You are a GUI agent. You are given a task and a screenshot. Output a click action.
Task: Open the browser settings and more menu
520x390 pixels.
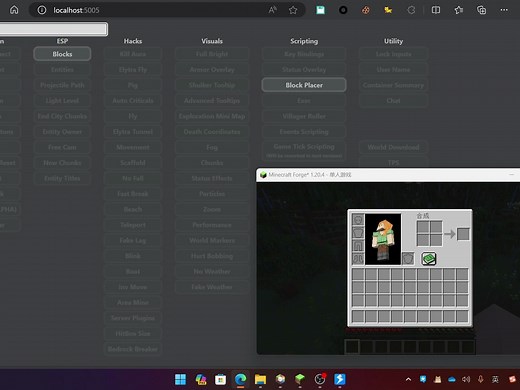tap(504, 10)
